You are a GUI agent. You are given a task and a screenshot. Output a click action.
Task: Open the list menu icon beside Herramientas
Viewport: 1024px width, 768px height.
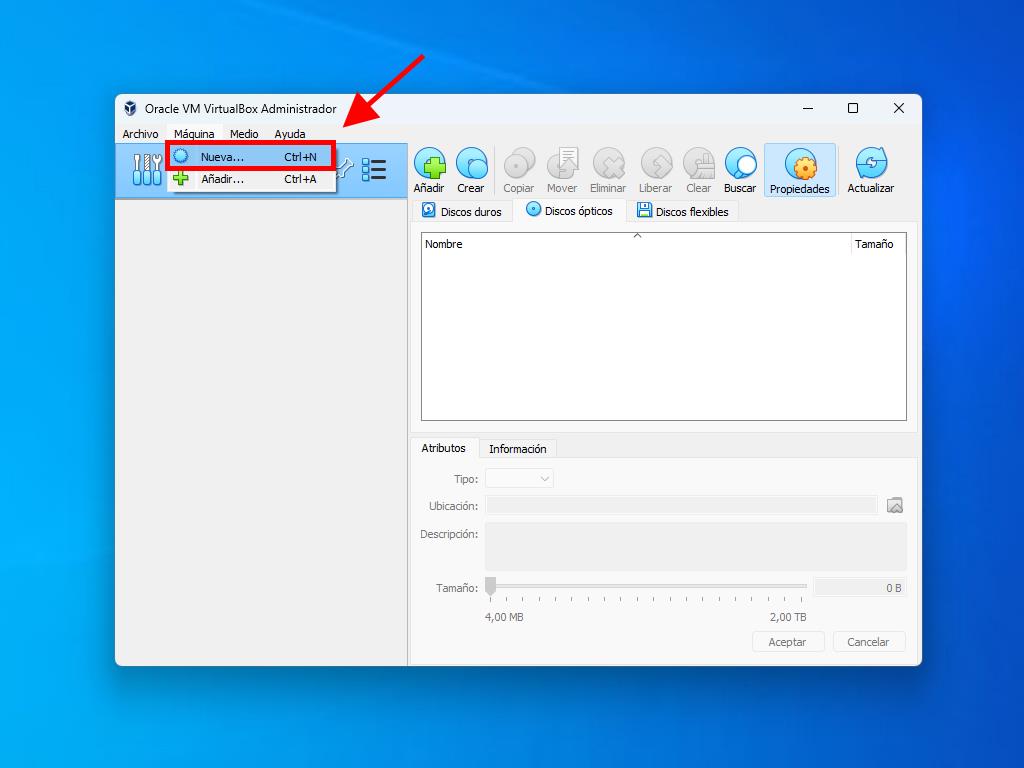374,169
